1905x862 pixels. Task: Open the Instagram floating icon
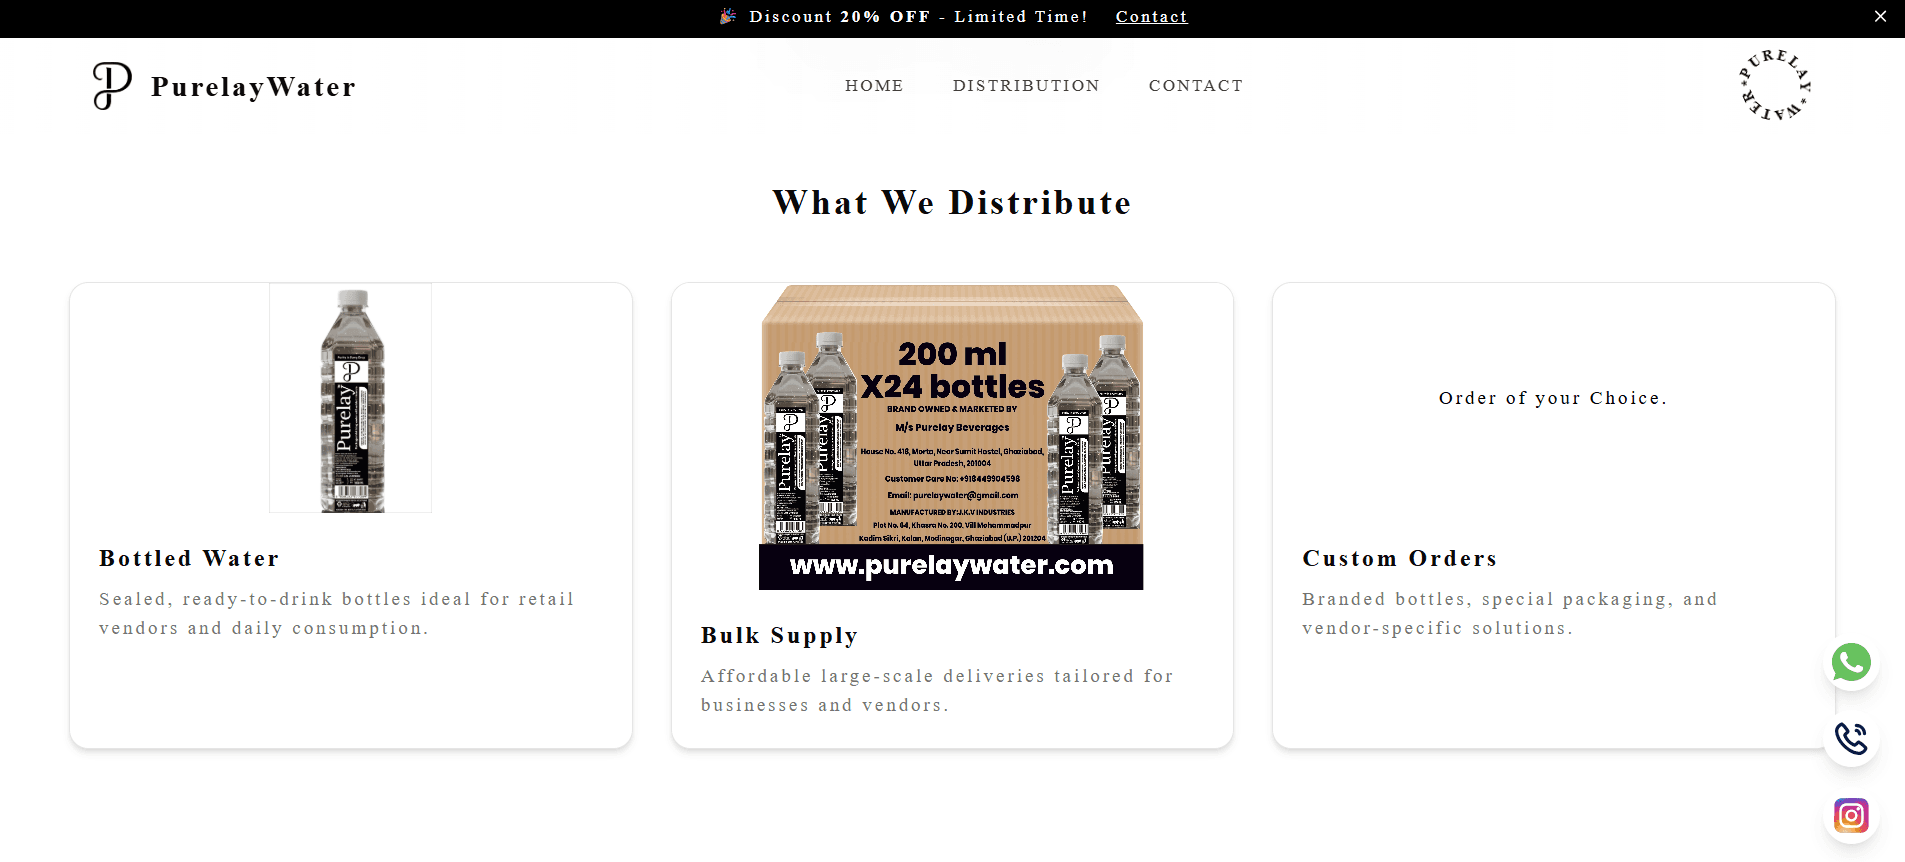click(x=1851, y=816)
